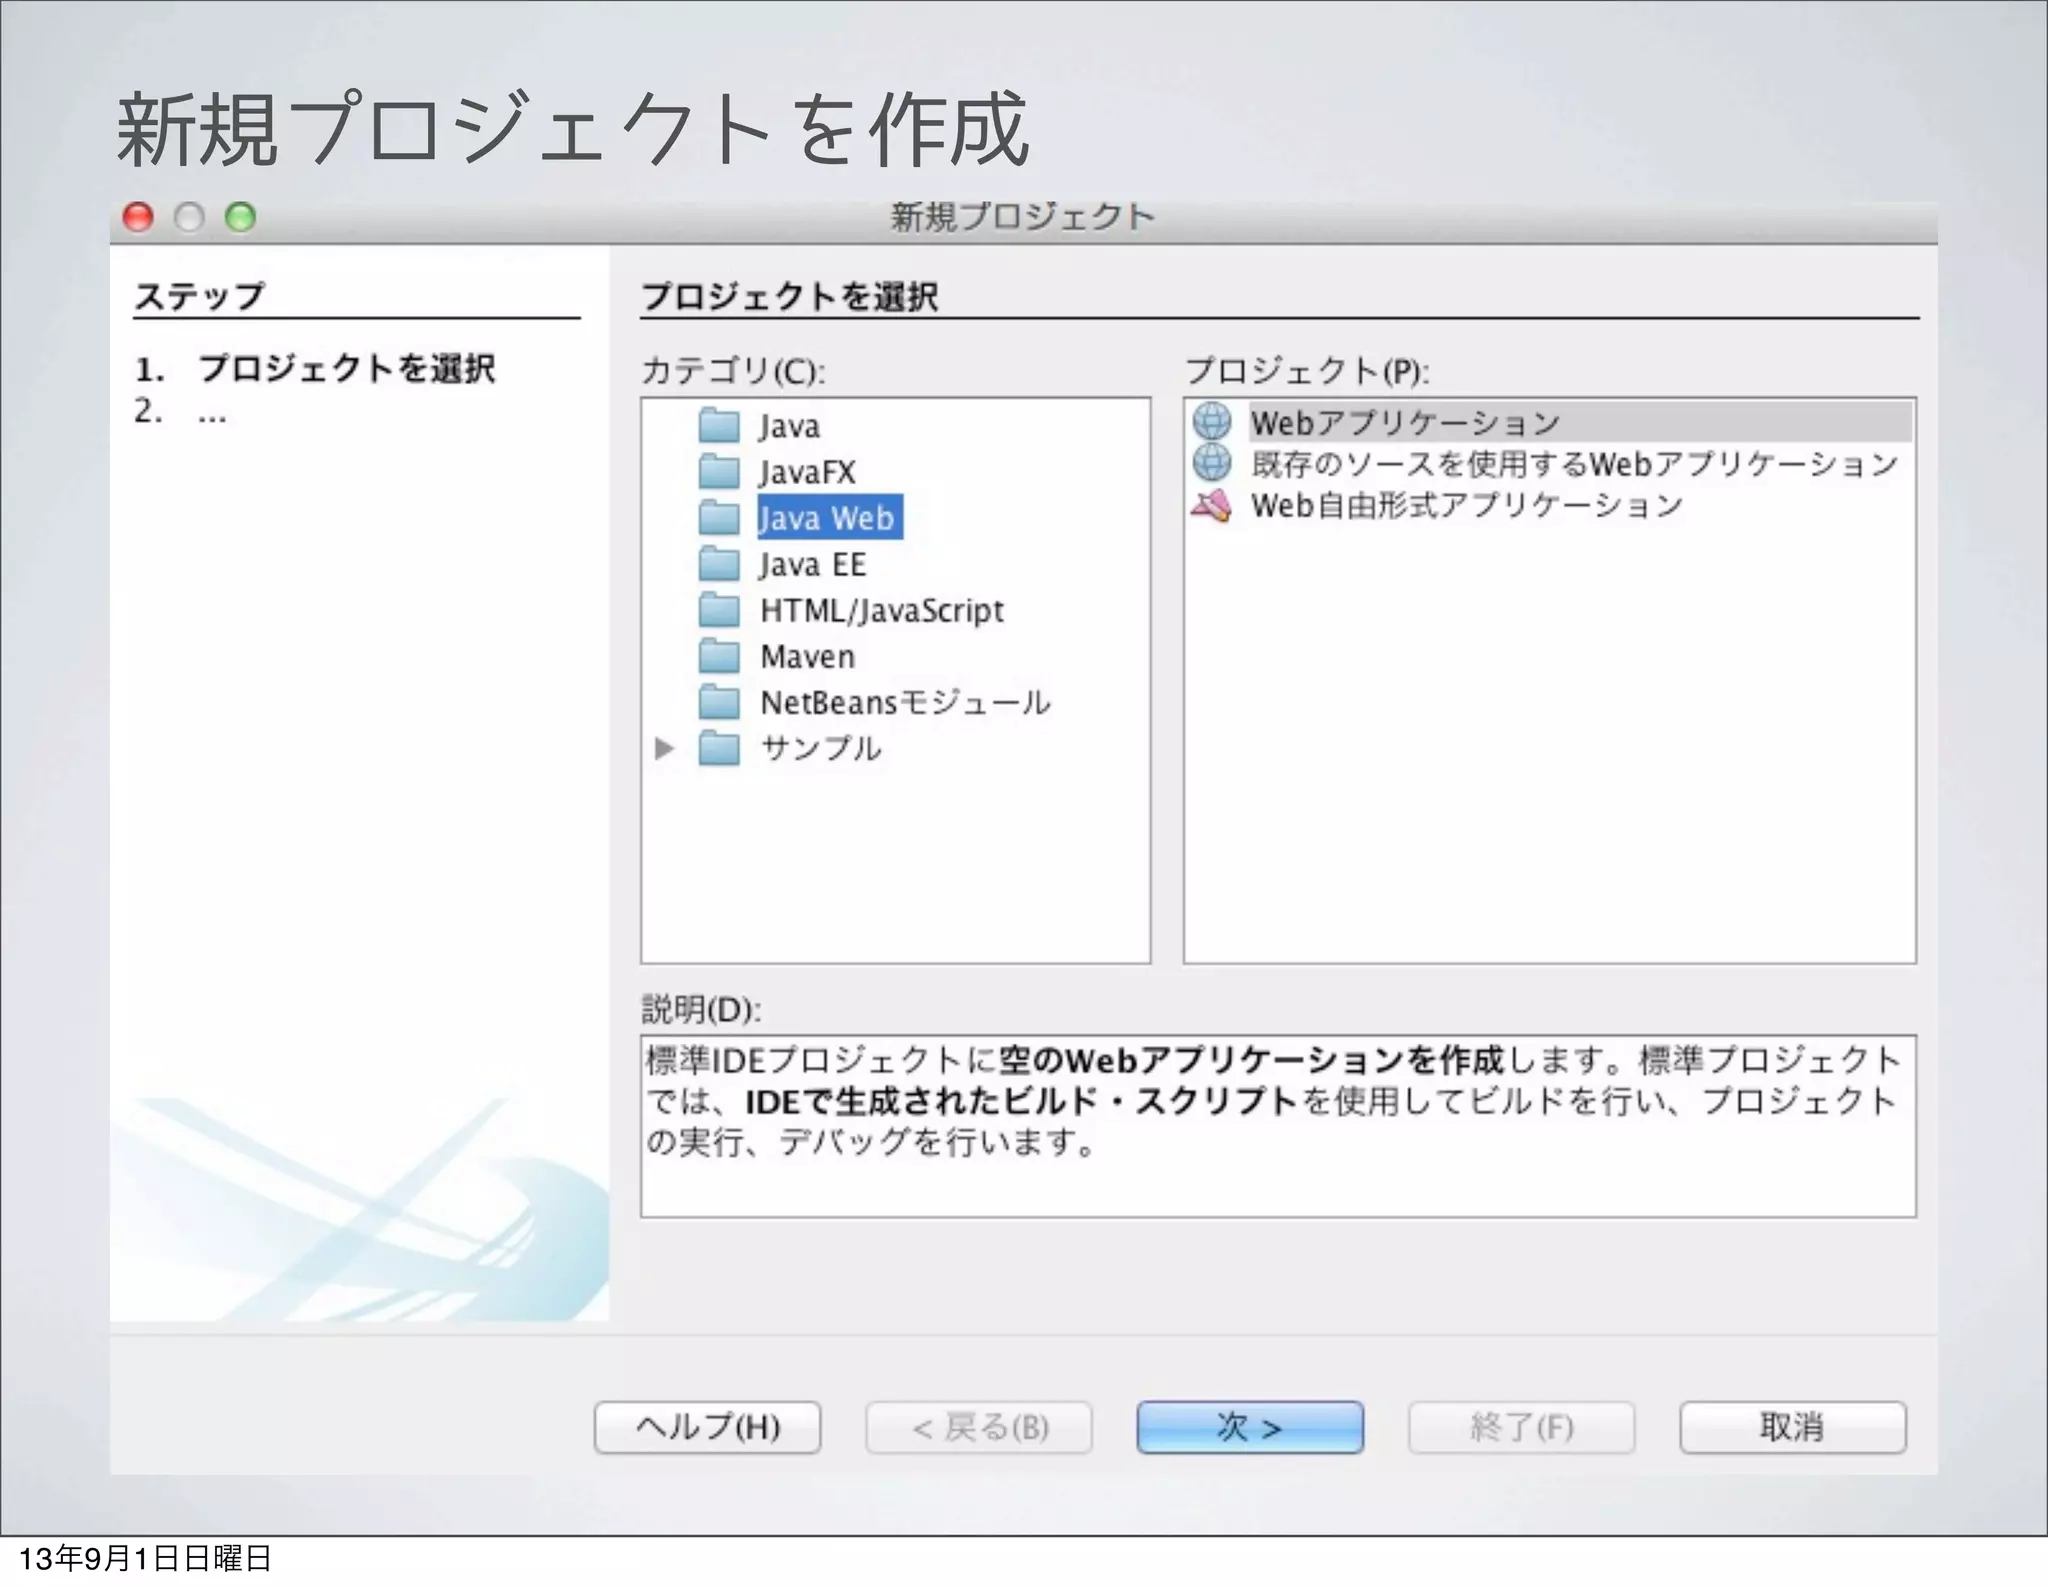Click the grey minimize window button
The height and width of the screenshot is (1587, 2048).
(x=189, y=216)
